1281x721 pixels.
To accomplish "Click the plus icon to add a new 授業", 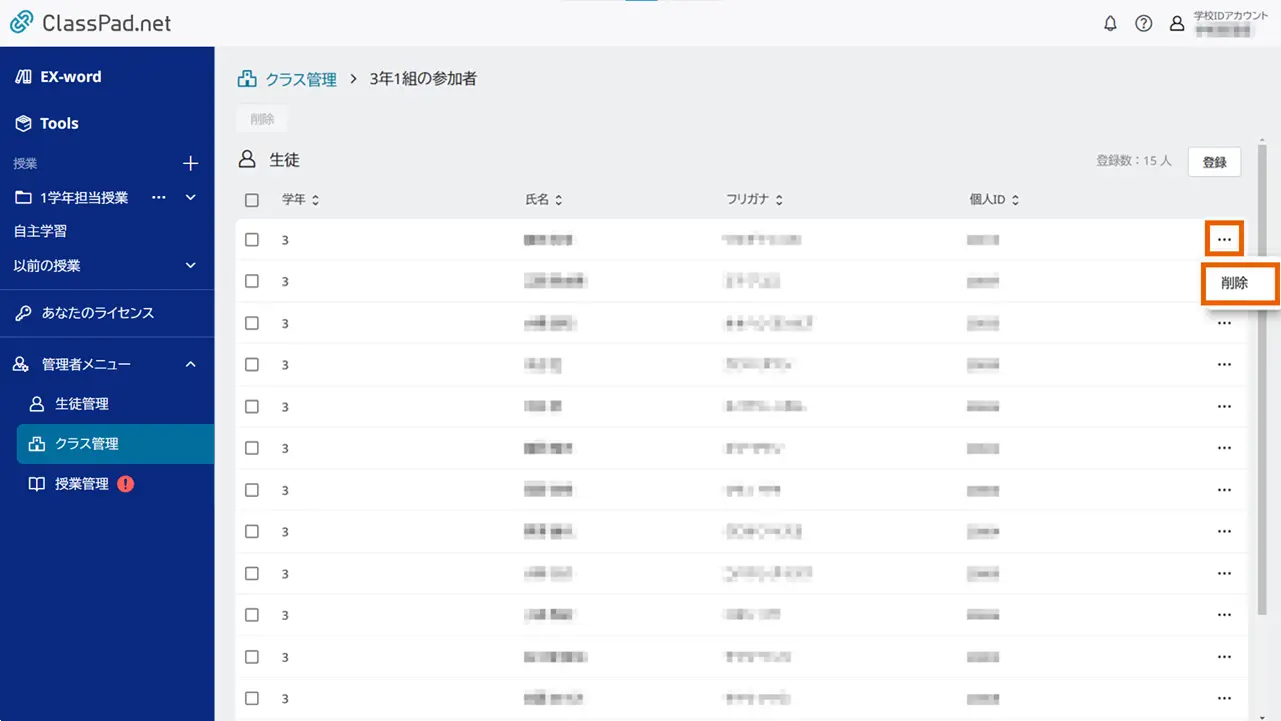I will pyautogui.click(x=189, y=163).
